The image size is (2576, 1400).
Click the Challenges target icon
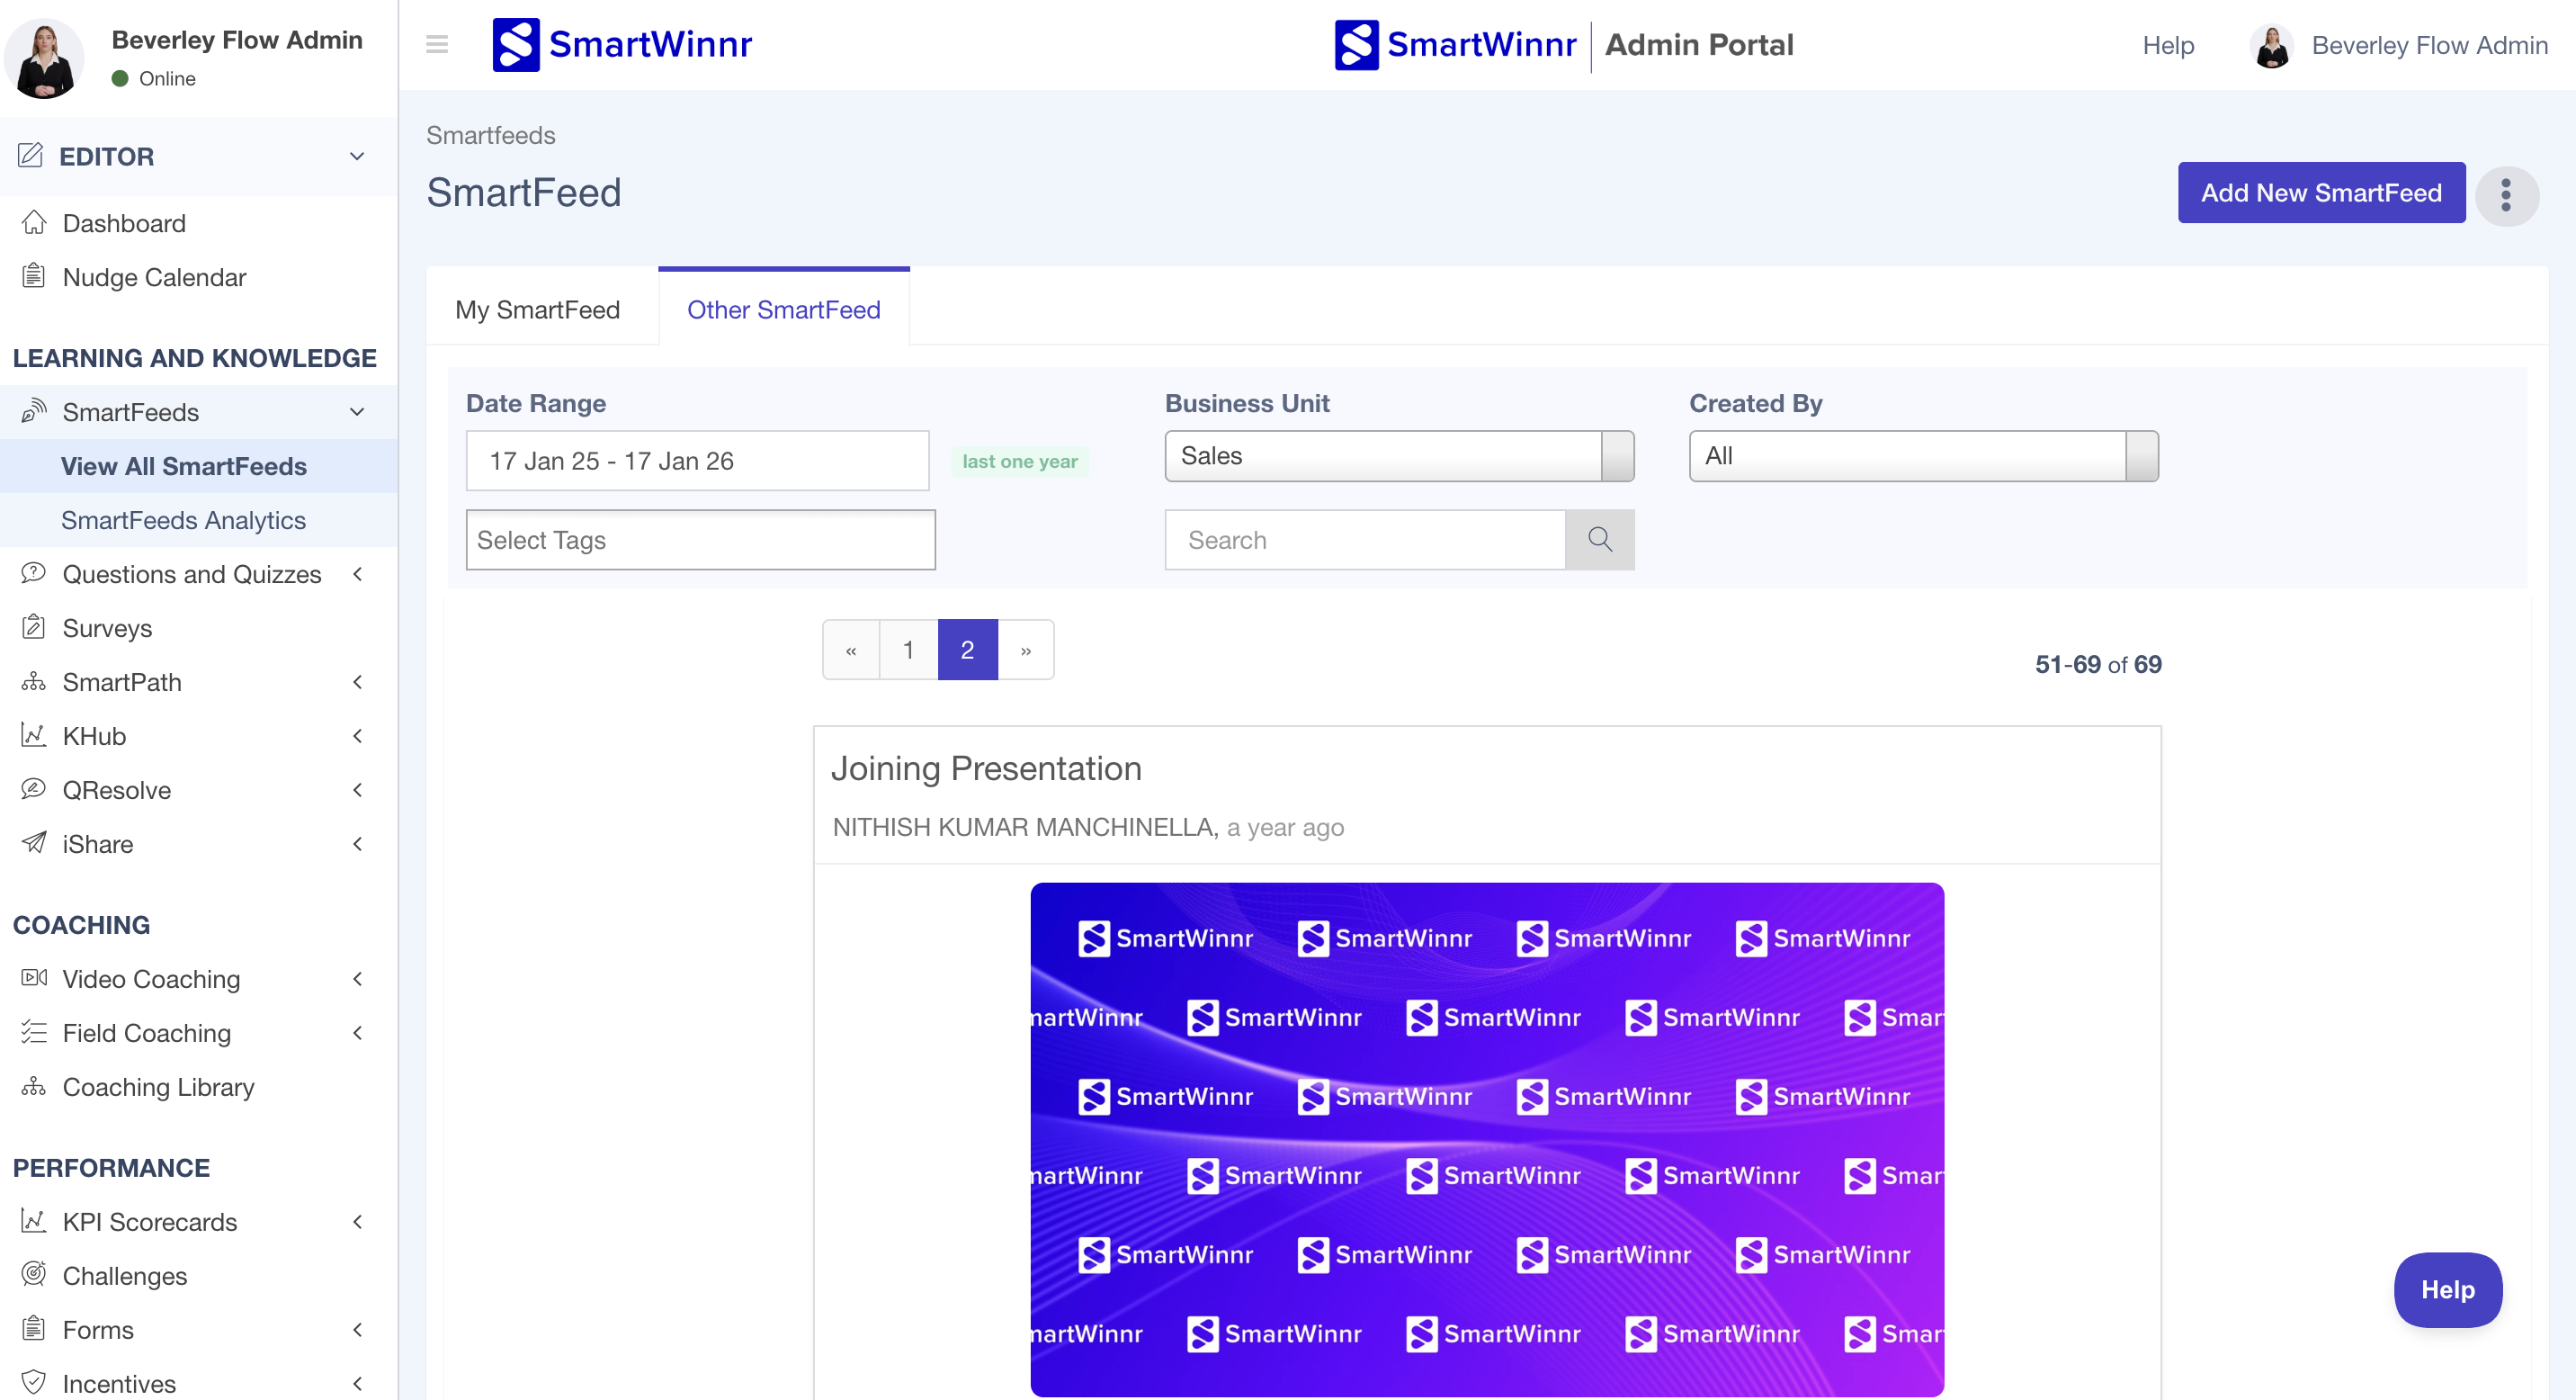tap(34, 1275)
